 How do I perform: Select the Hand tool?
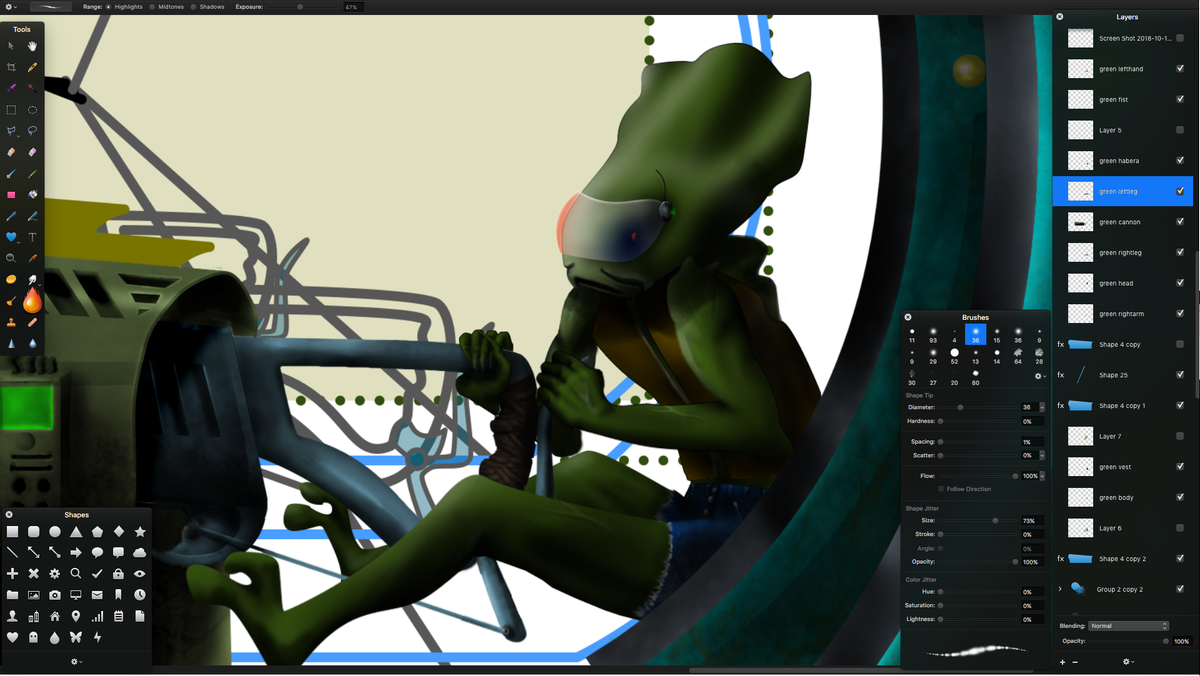tap(32, 46)
